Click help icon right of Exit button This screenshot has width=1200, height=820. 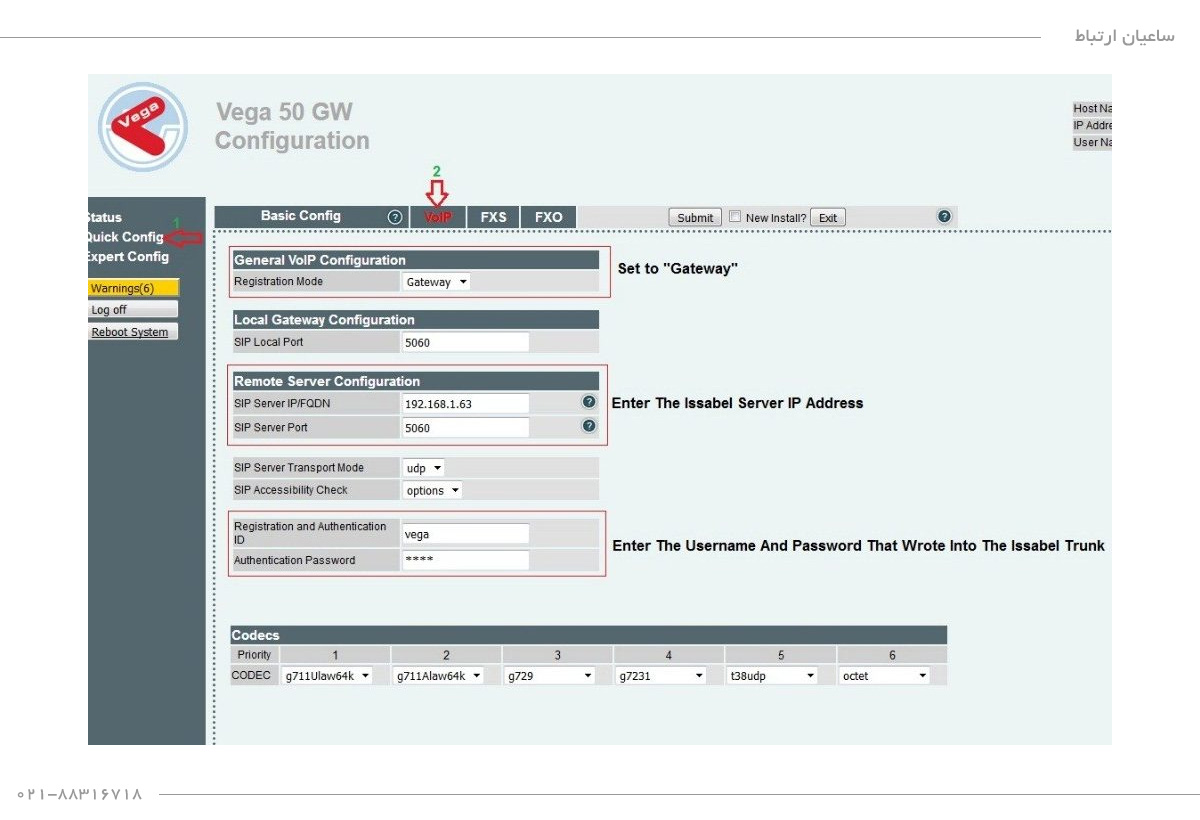(x=943, y=216)
